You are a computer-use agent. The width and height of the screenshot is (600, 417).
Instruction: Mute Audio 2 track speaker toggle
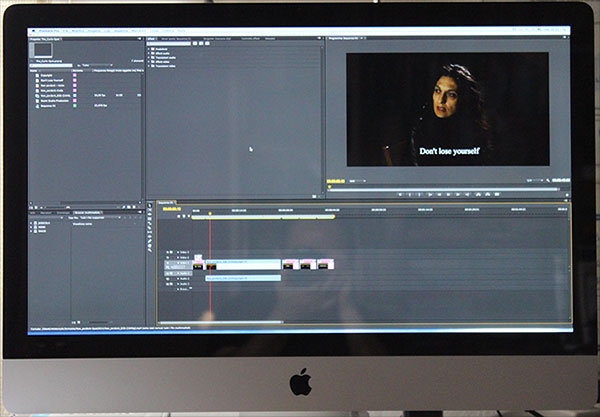[168, 279]
